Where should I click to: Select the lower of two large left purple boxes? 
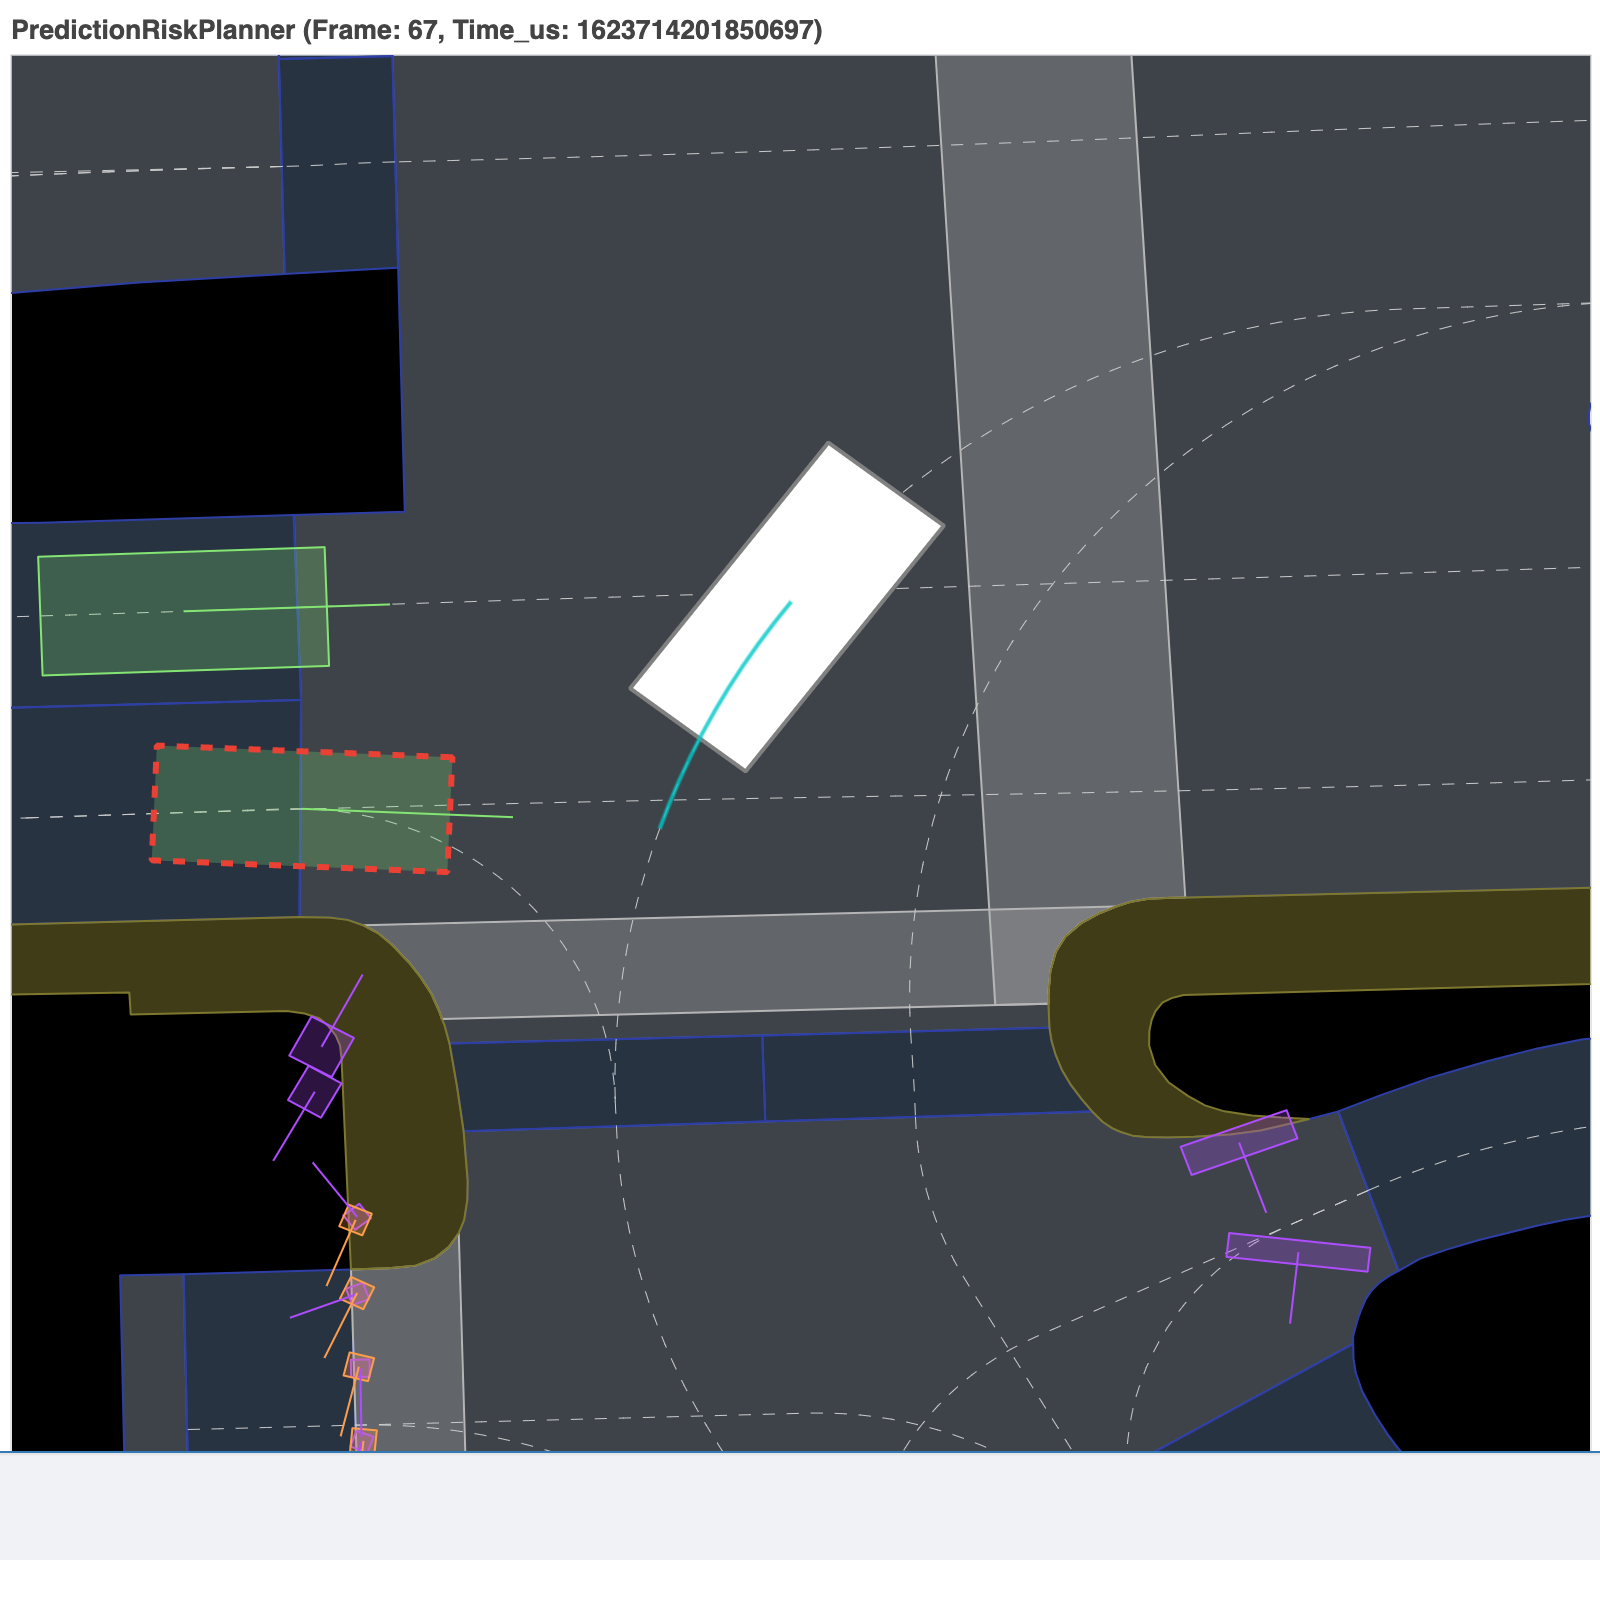coord(315,1092)
